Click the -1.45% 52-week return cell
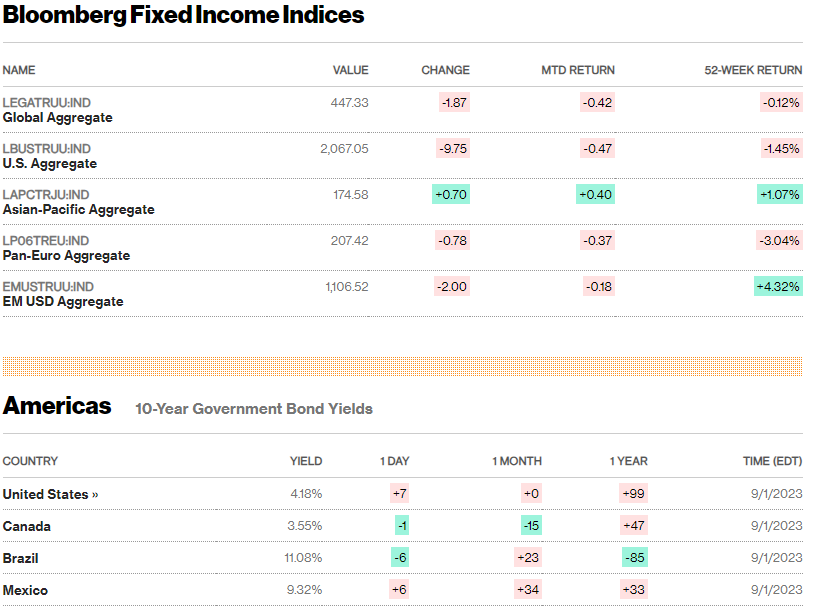Viewport: 813px width, 609px height. coord(781,149)
